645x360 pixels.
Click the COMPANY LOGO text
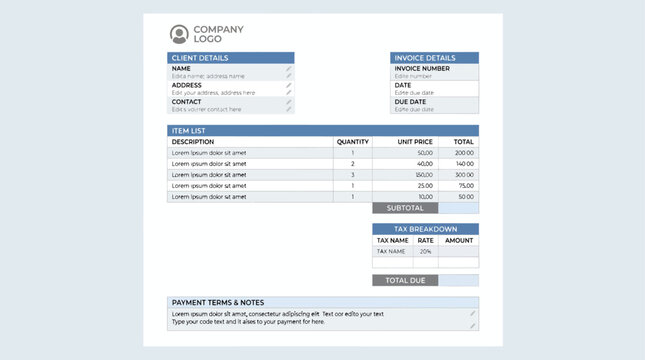point(218,34)
